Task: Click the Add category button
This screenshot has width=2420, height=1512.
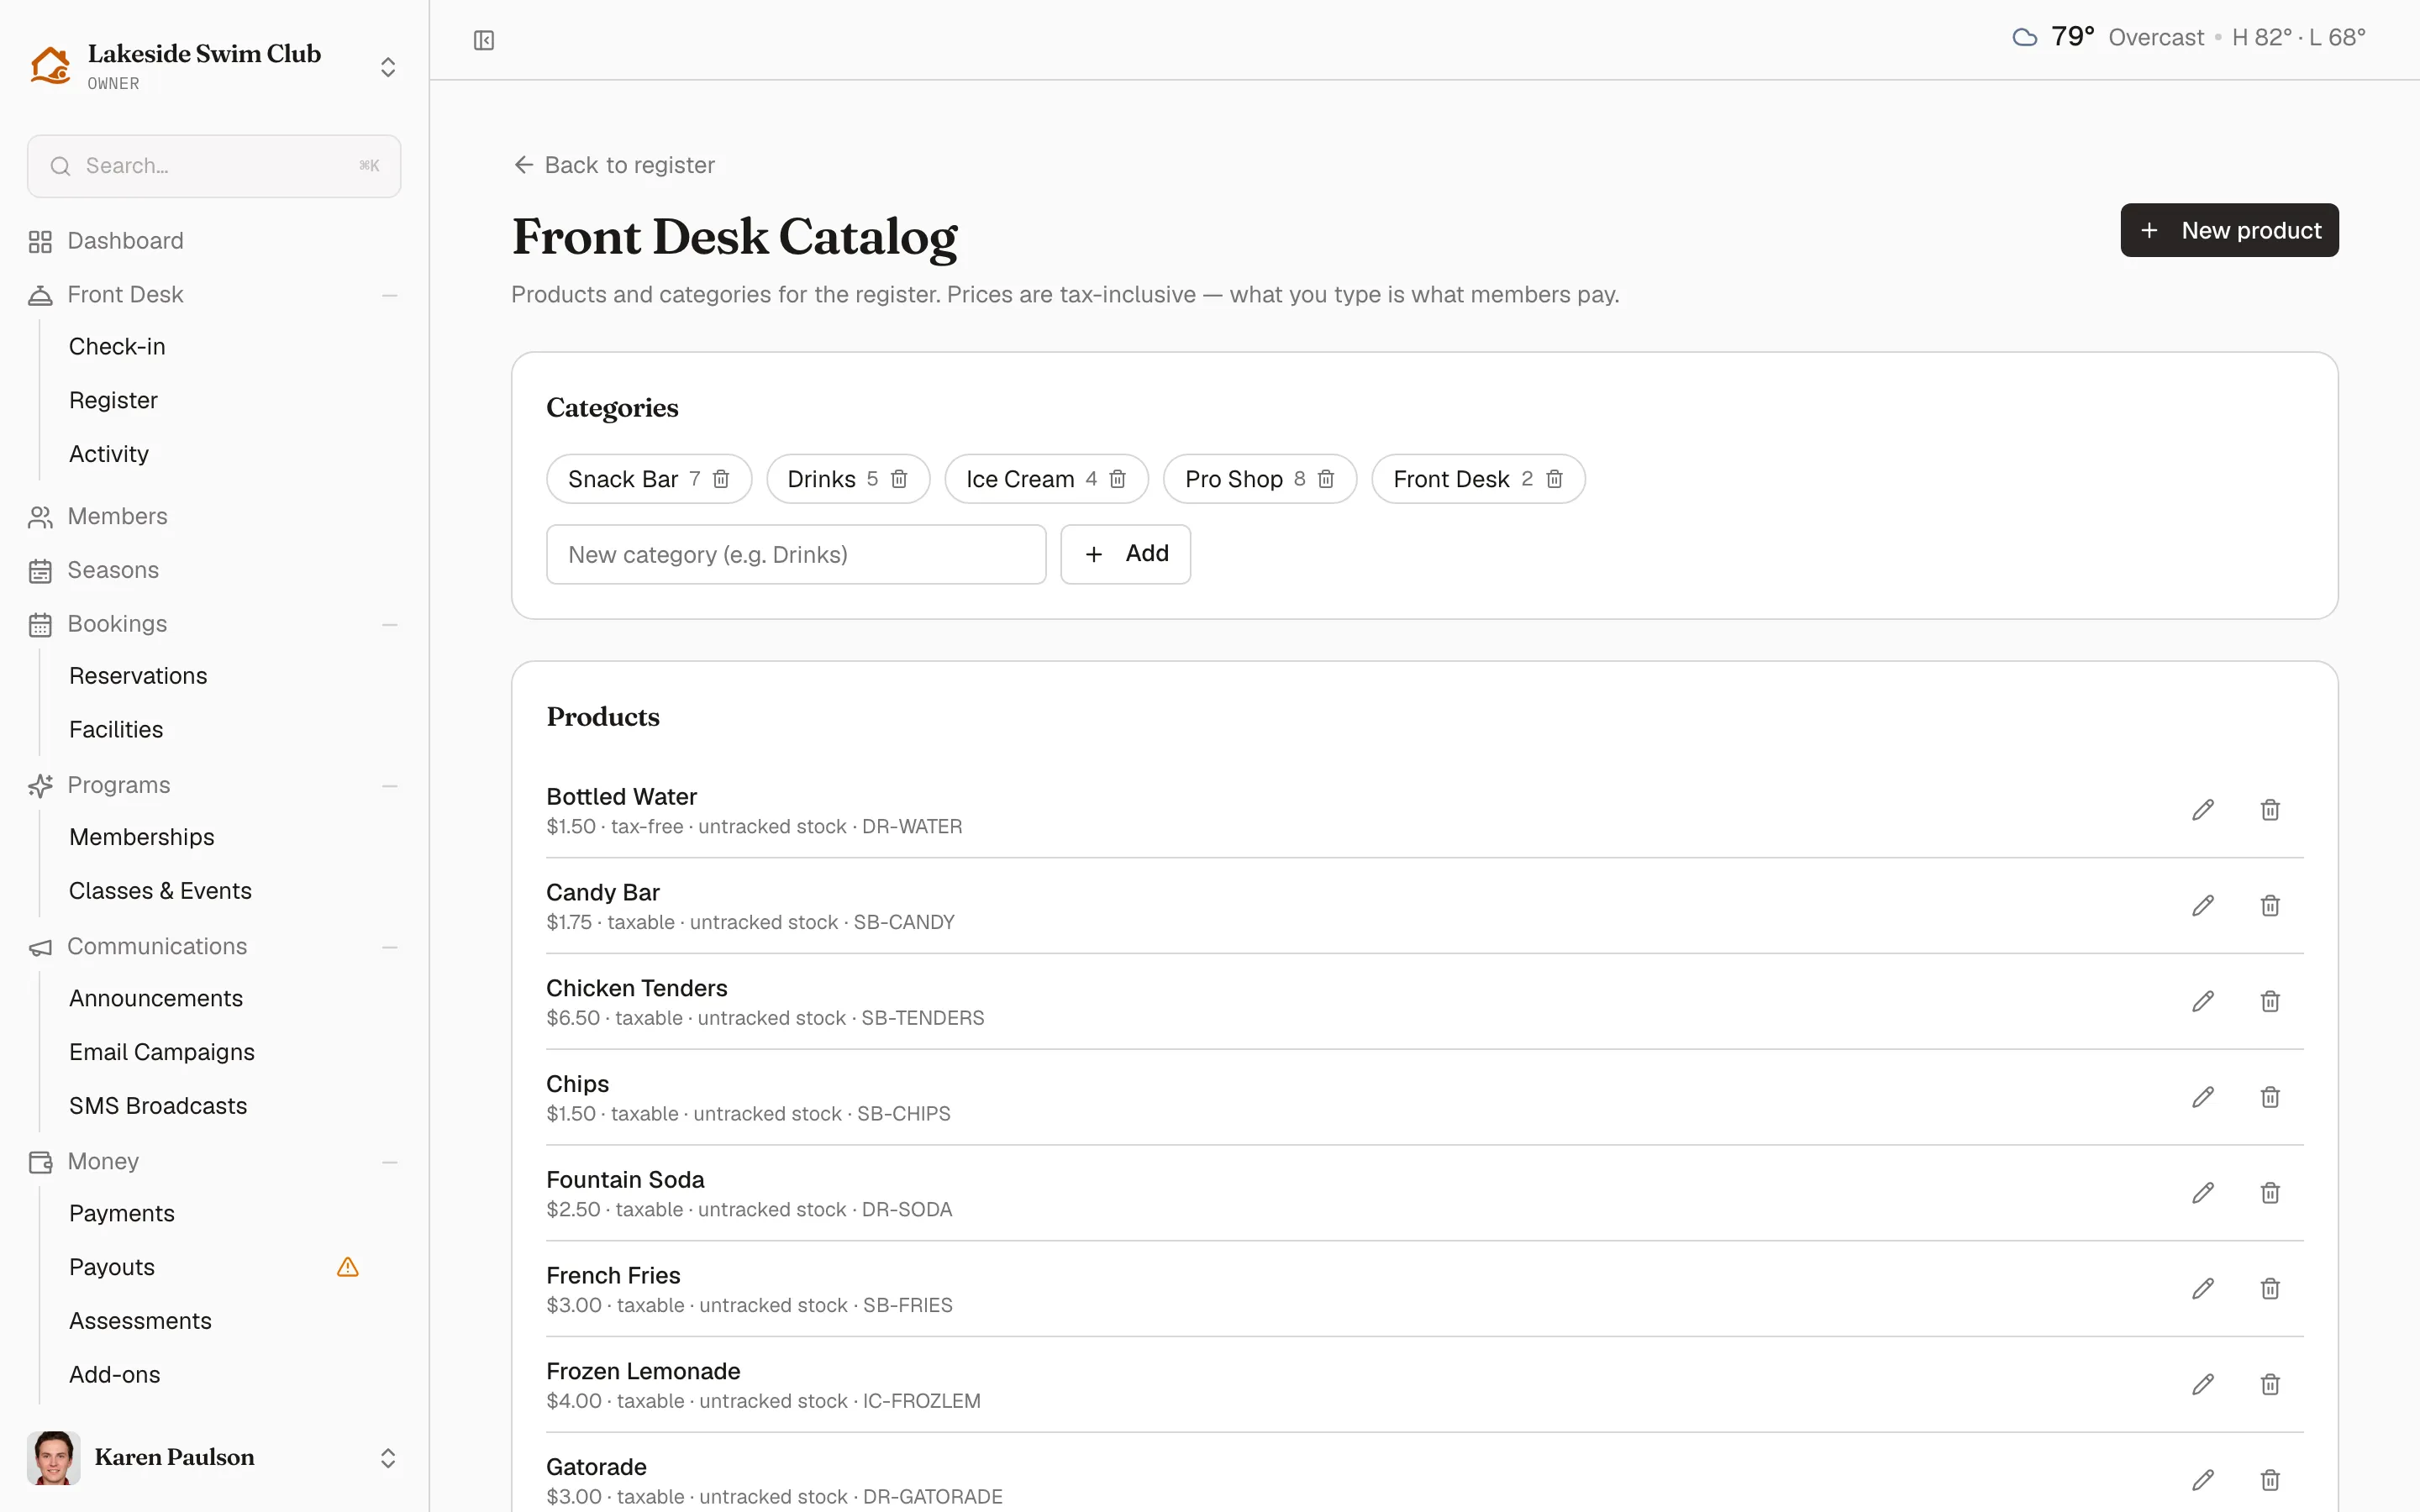Action: coord(1125,554)
